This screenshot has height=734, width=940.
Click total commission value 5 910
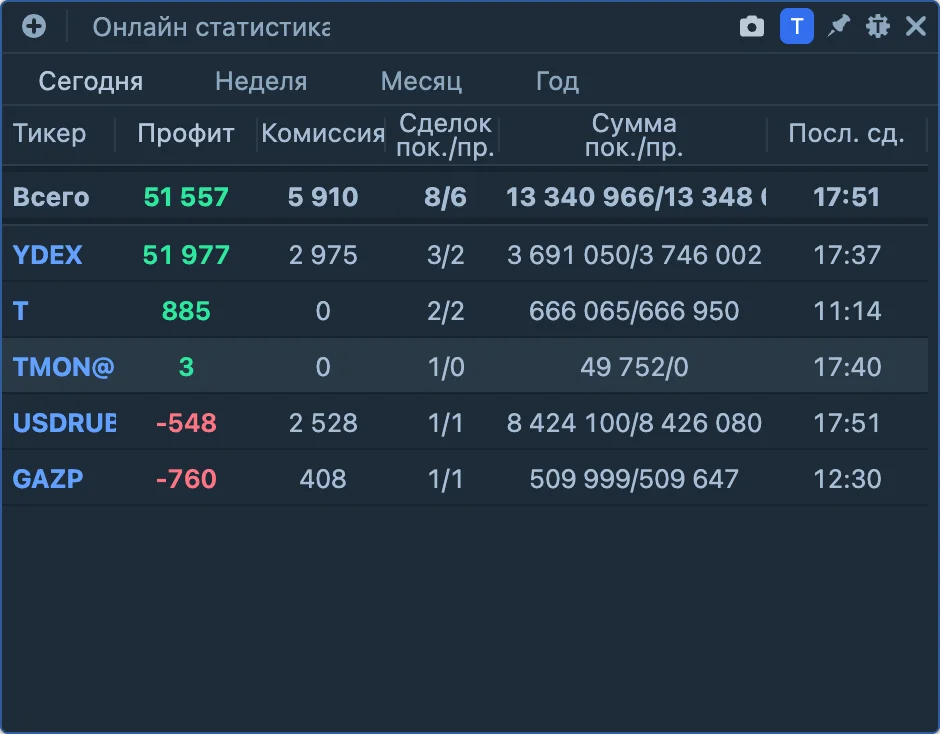coord(323,197)
